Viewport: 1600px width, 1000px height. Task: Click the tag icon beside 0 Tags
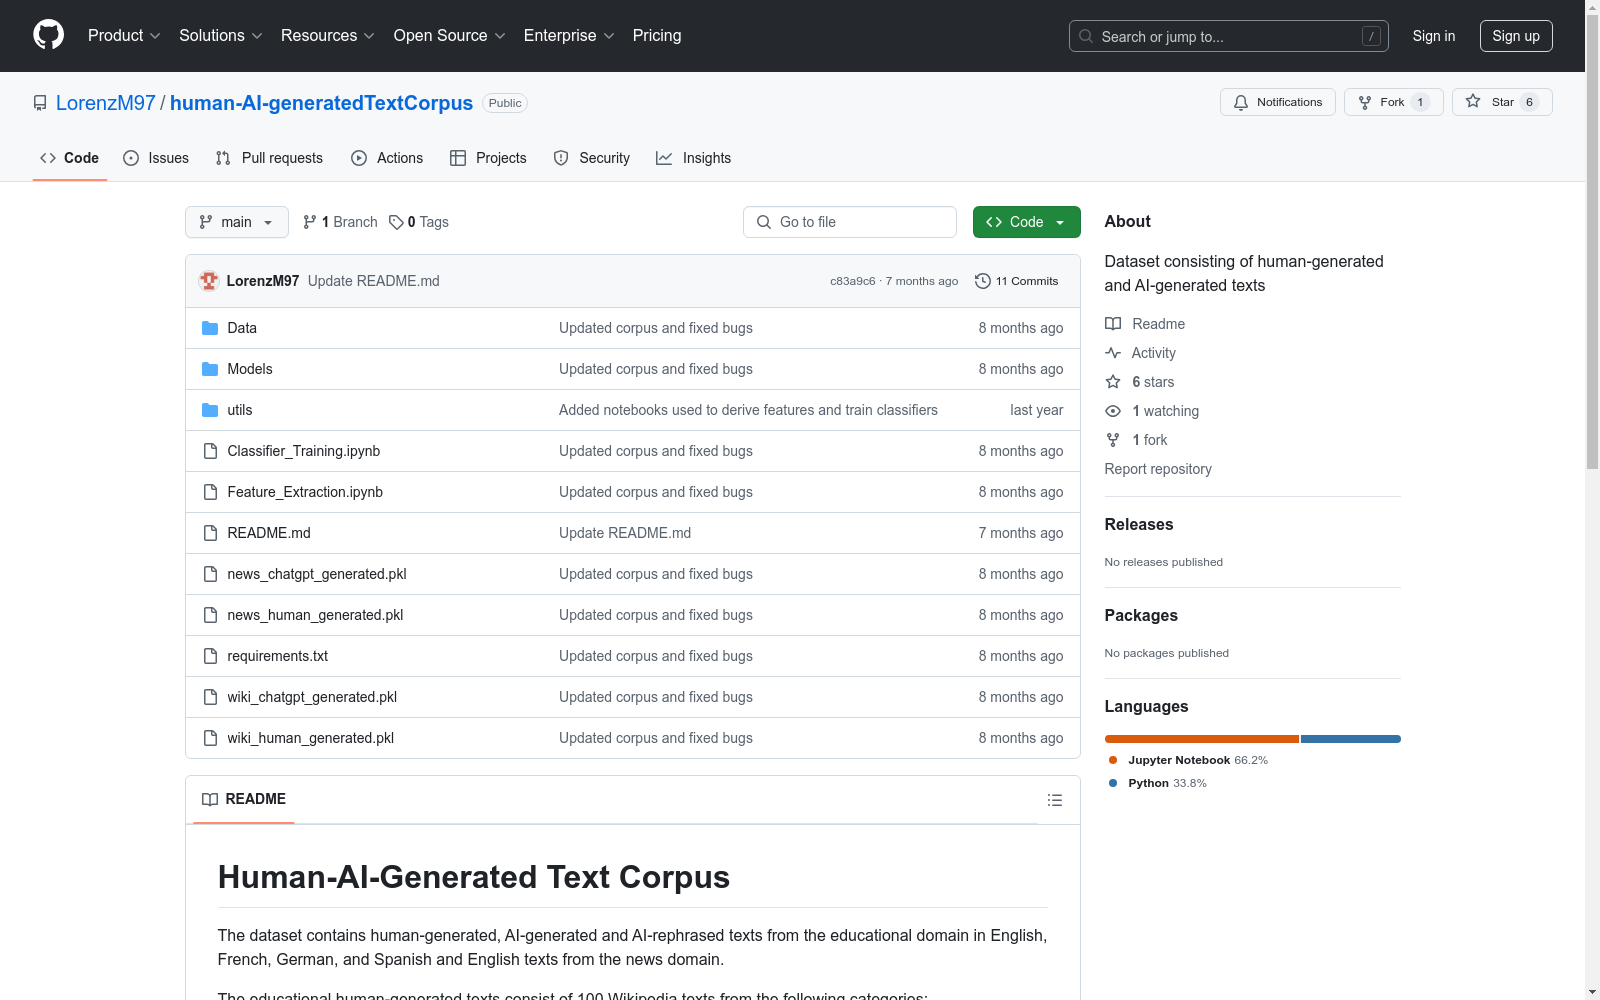coord(396,222)
